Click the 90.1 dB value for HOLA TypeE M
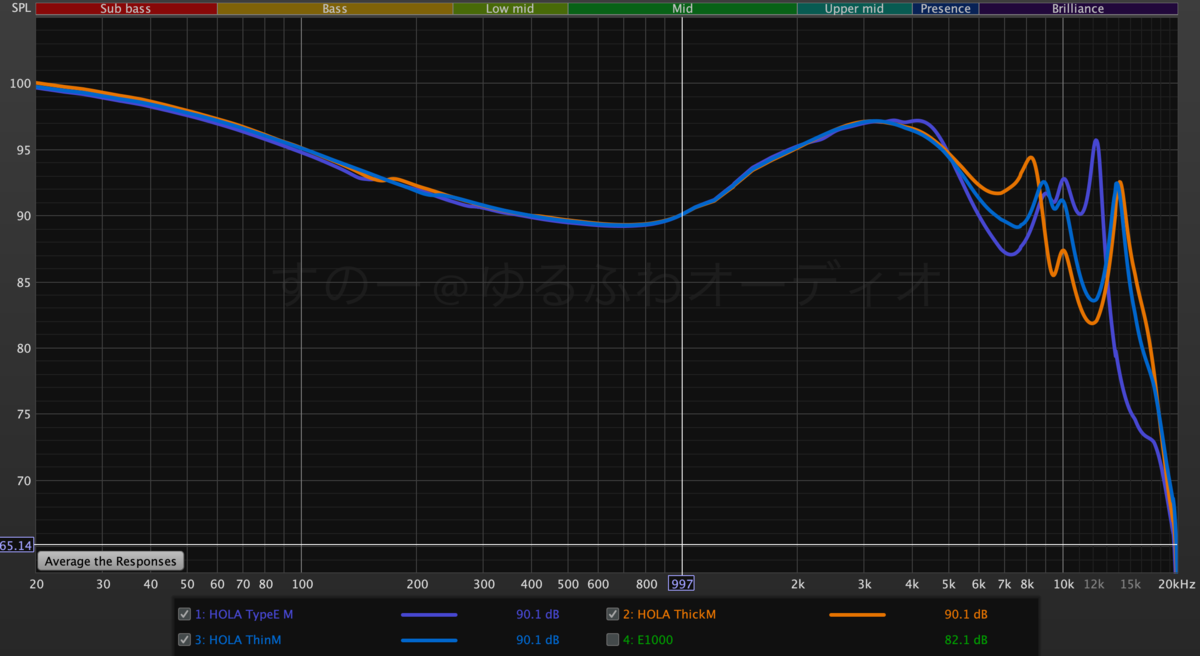 538,614
